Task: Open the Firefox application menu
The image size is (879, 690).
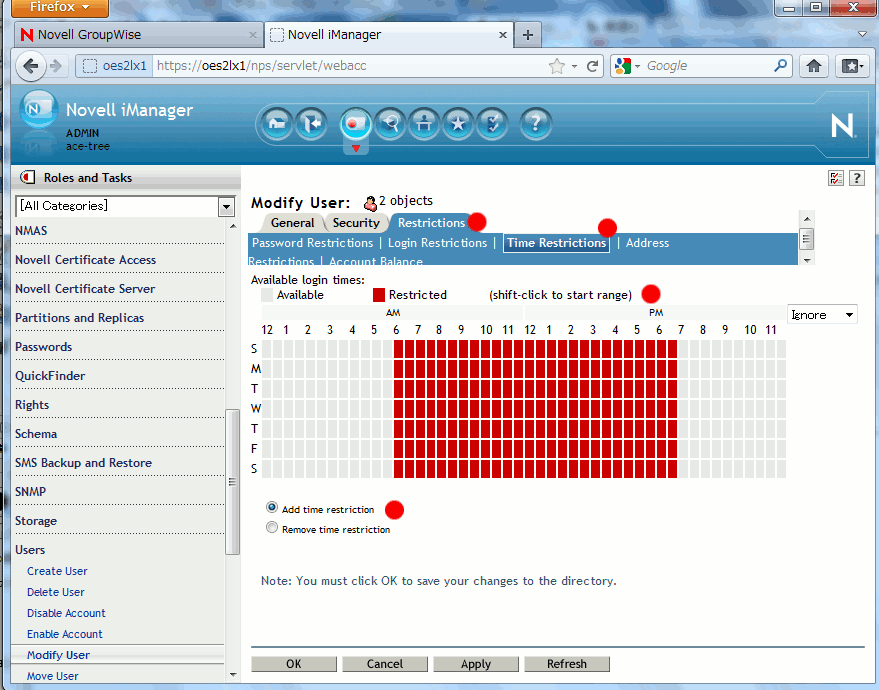Action: [60, 7]
